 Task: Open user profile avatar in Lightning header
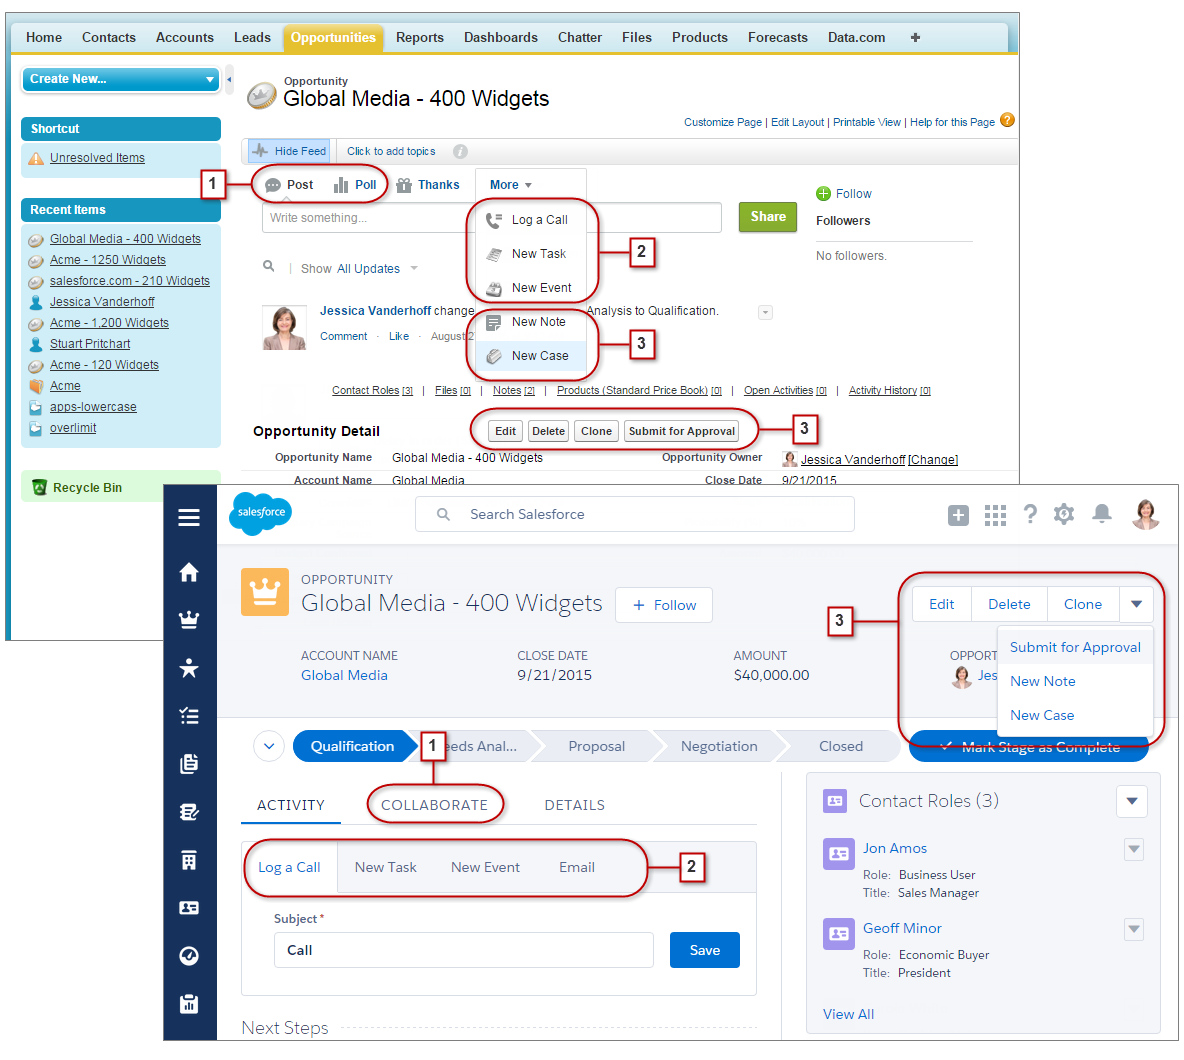pyautogui.click(x=1145, y=514)
